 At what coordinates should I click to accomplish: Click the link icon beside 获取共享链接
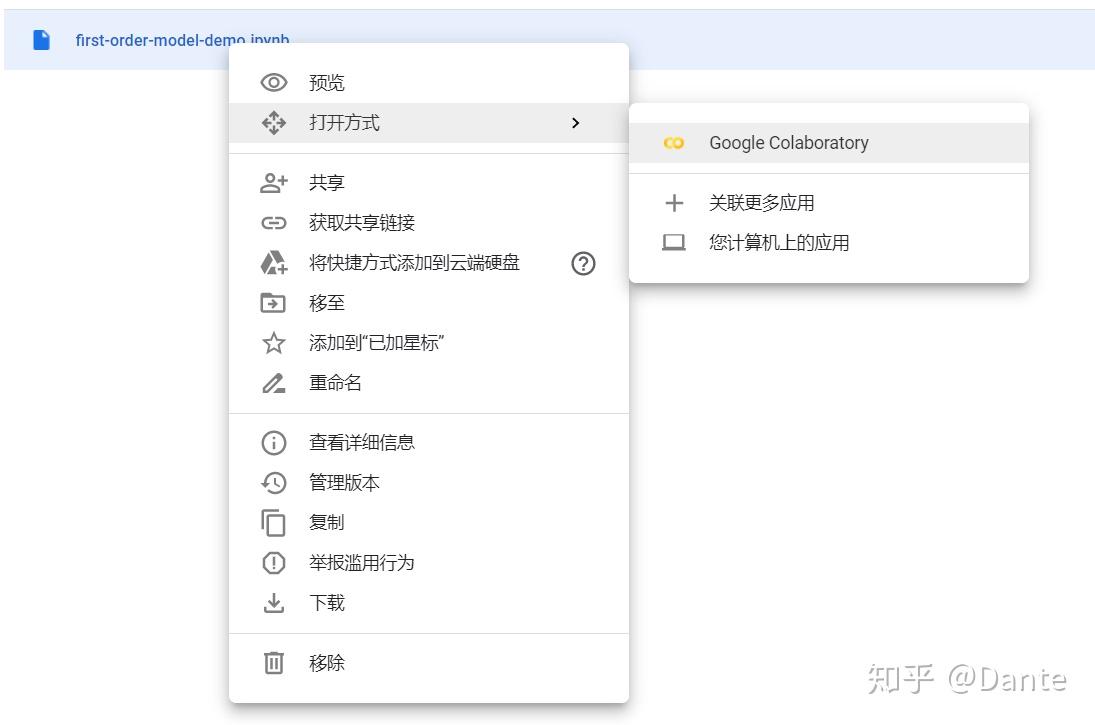[x=273, y=222]
